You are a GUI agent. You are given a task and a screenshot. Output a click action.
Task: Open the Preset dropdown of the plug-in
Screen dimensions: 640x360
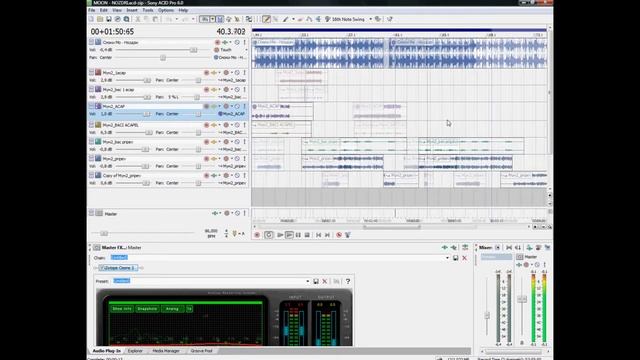coord(308,281)
